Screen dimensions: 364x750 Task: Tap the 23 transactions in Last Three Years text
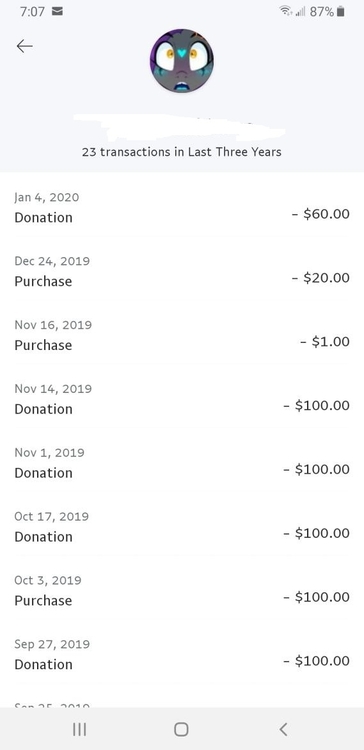coord(182,152)
